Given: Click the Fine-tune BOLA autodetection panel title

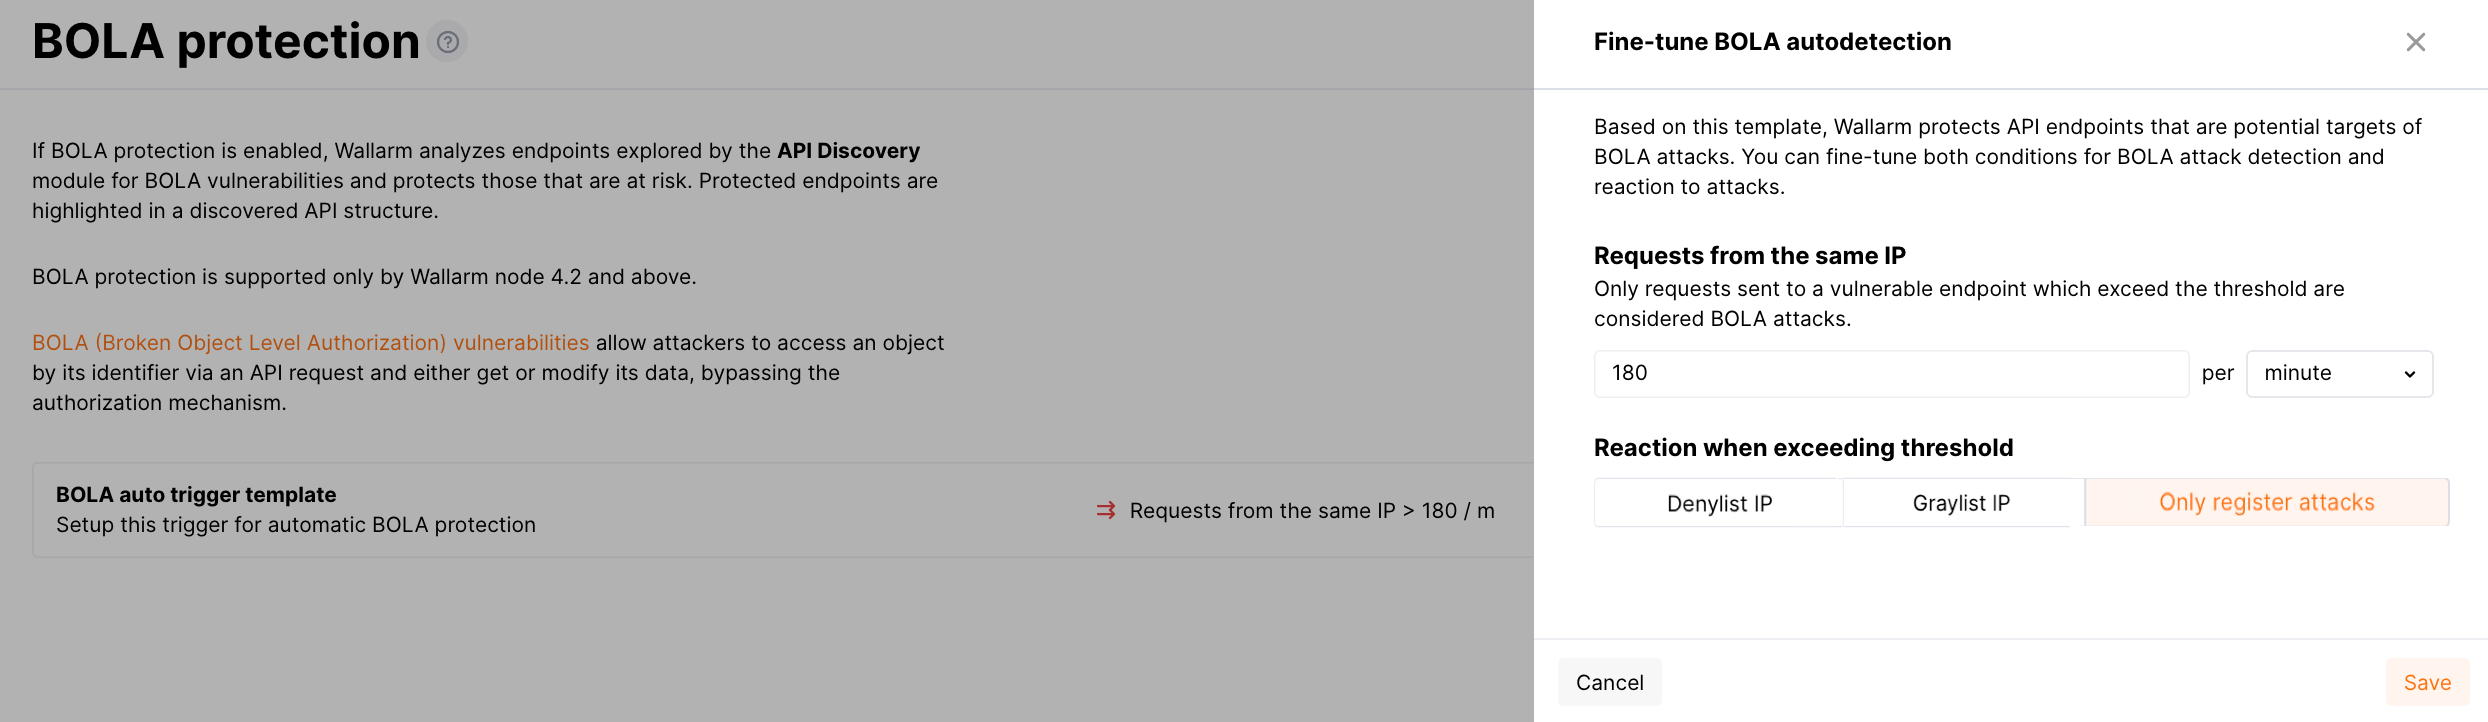Looking at the screenshot, I should click(1772, 42).
